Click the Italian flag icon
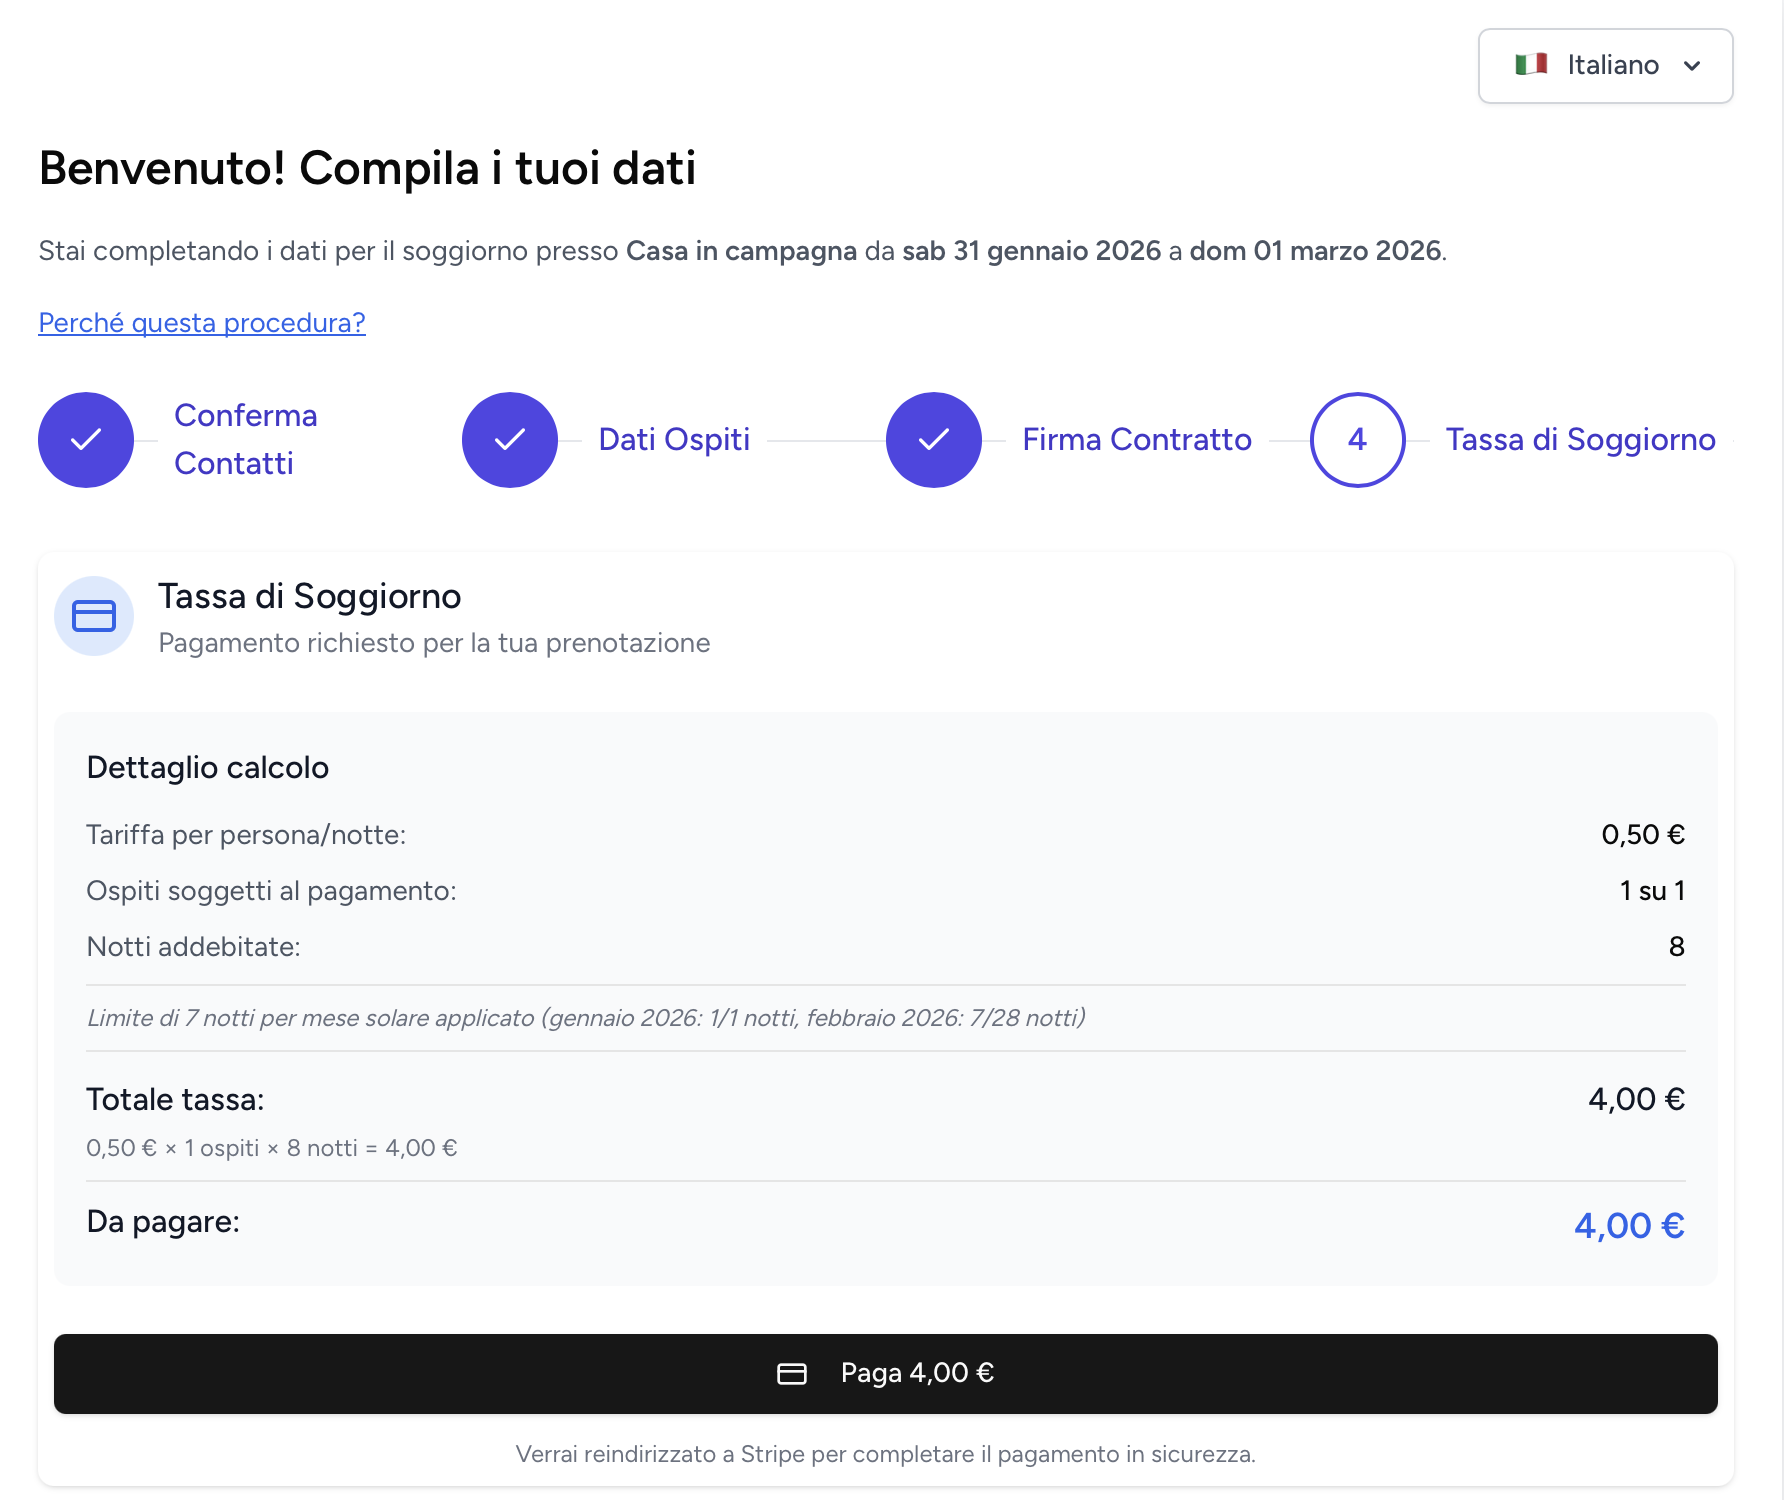This screenshot has width=1784, height=1500. [1531, 65]
